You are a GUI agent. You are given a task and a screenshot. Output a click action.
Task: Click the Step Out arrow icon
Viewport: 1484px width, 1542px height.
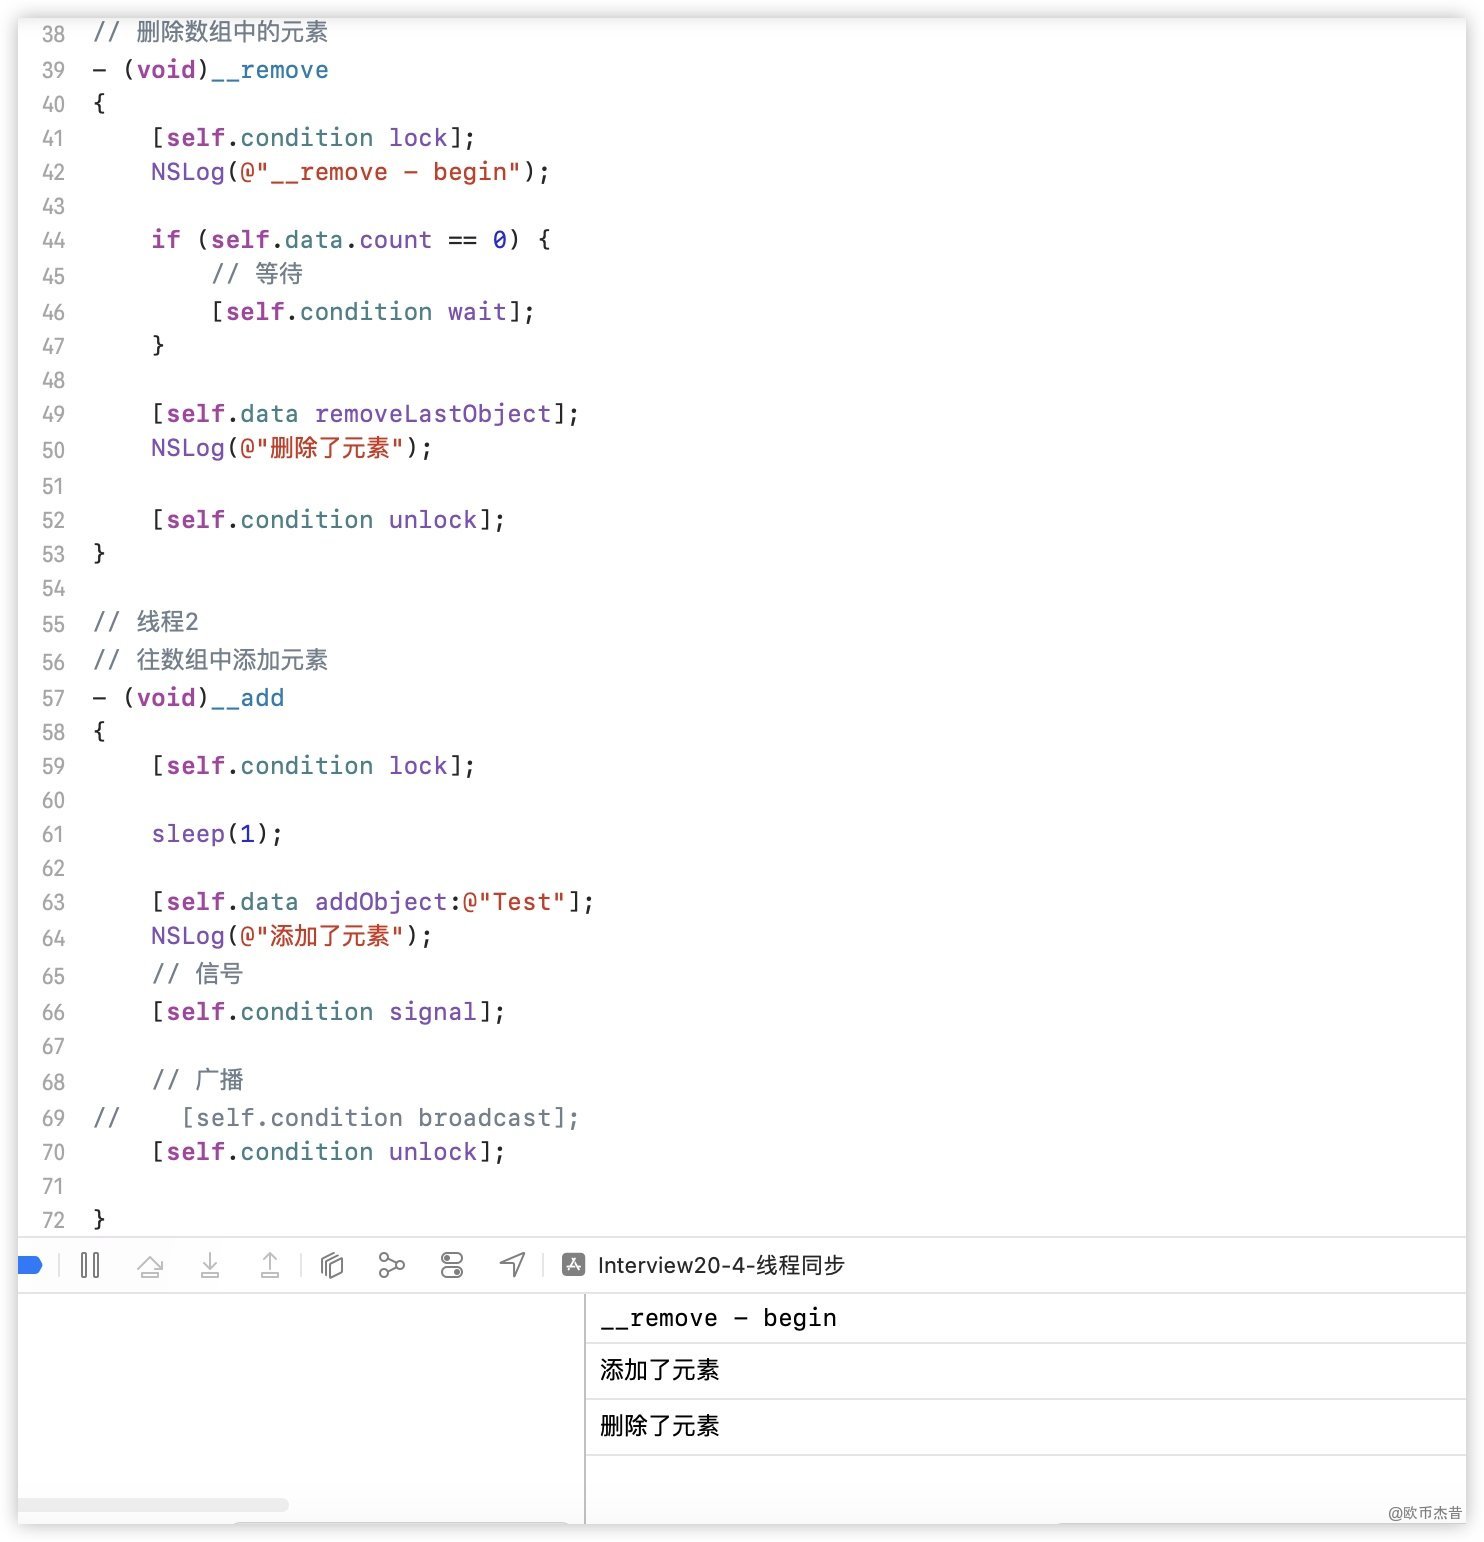click(x=270, y=1265)
